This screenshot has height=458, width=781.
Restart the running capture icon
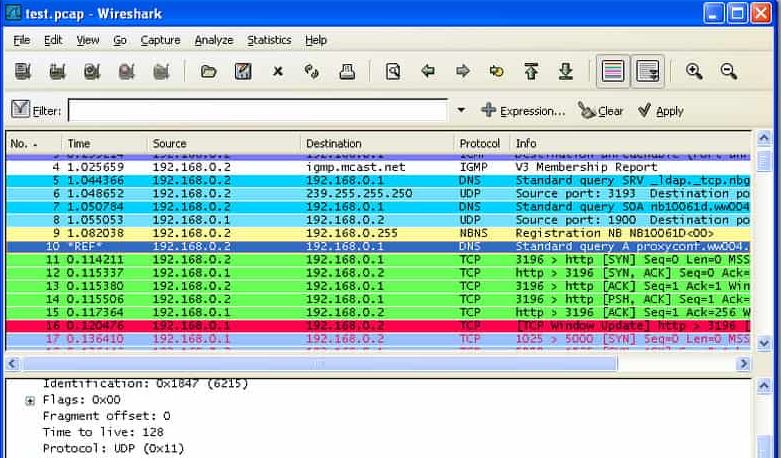[x=161, y=72]
